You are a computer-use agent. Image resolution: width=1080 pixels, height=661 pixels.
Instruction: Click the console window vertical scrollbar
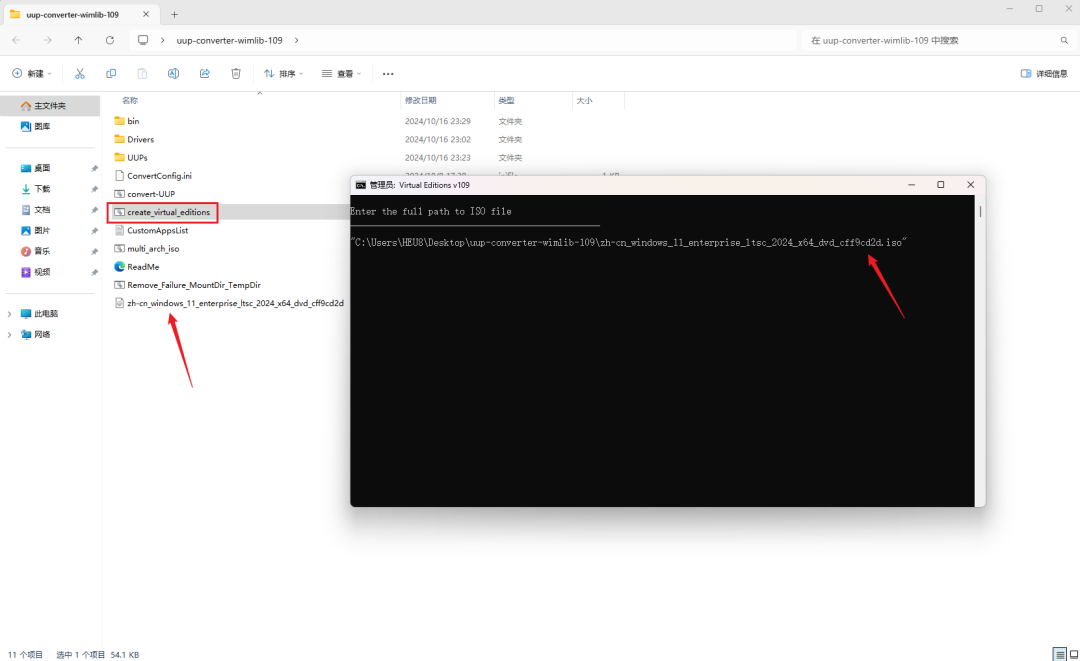click(x=980, y=350)
